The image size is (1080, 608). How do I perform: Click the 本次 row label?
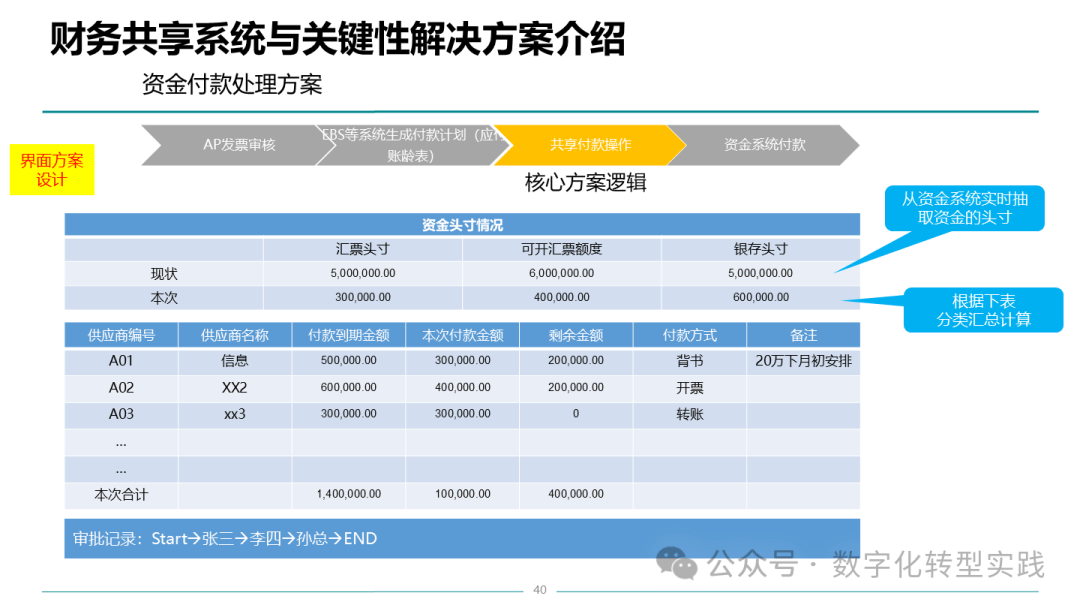pyautogui.click(x=164, y=297)
